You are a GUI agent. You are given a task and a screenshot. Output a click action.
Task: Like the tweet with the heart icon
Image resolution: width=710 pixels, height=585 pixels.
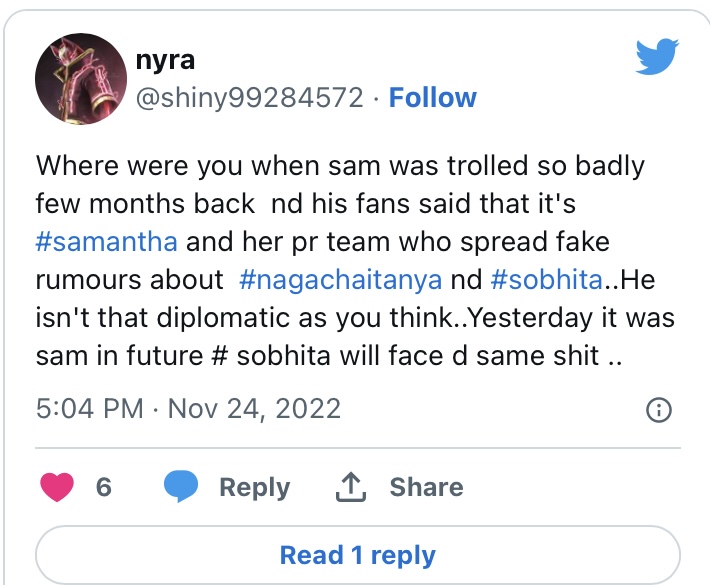tap(59, 487)
